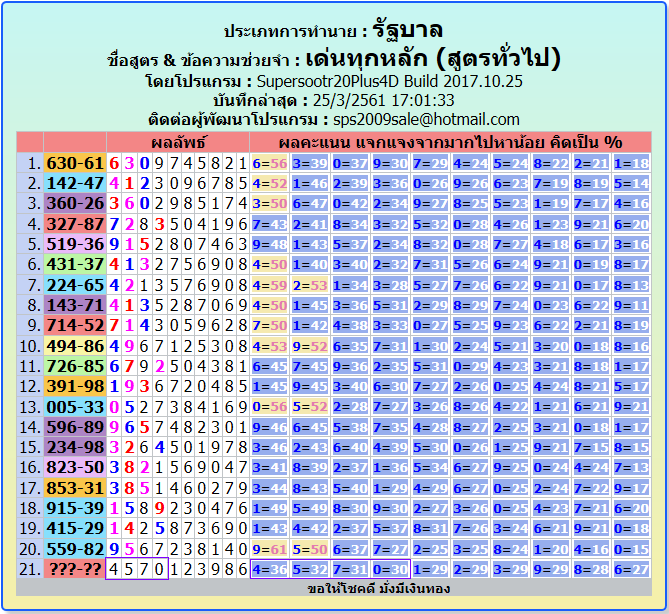This screenshot has width=669, height=614.
Task: Click the result cell 005-33
Action: click(75, 407)
